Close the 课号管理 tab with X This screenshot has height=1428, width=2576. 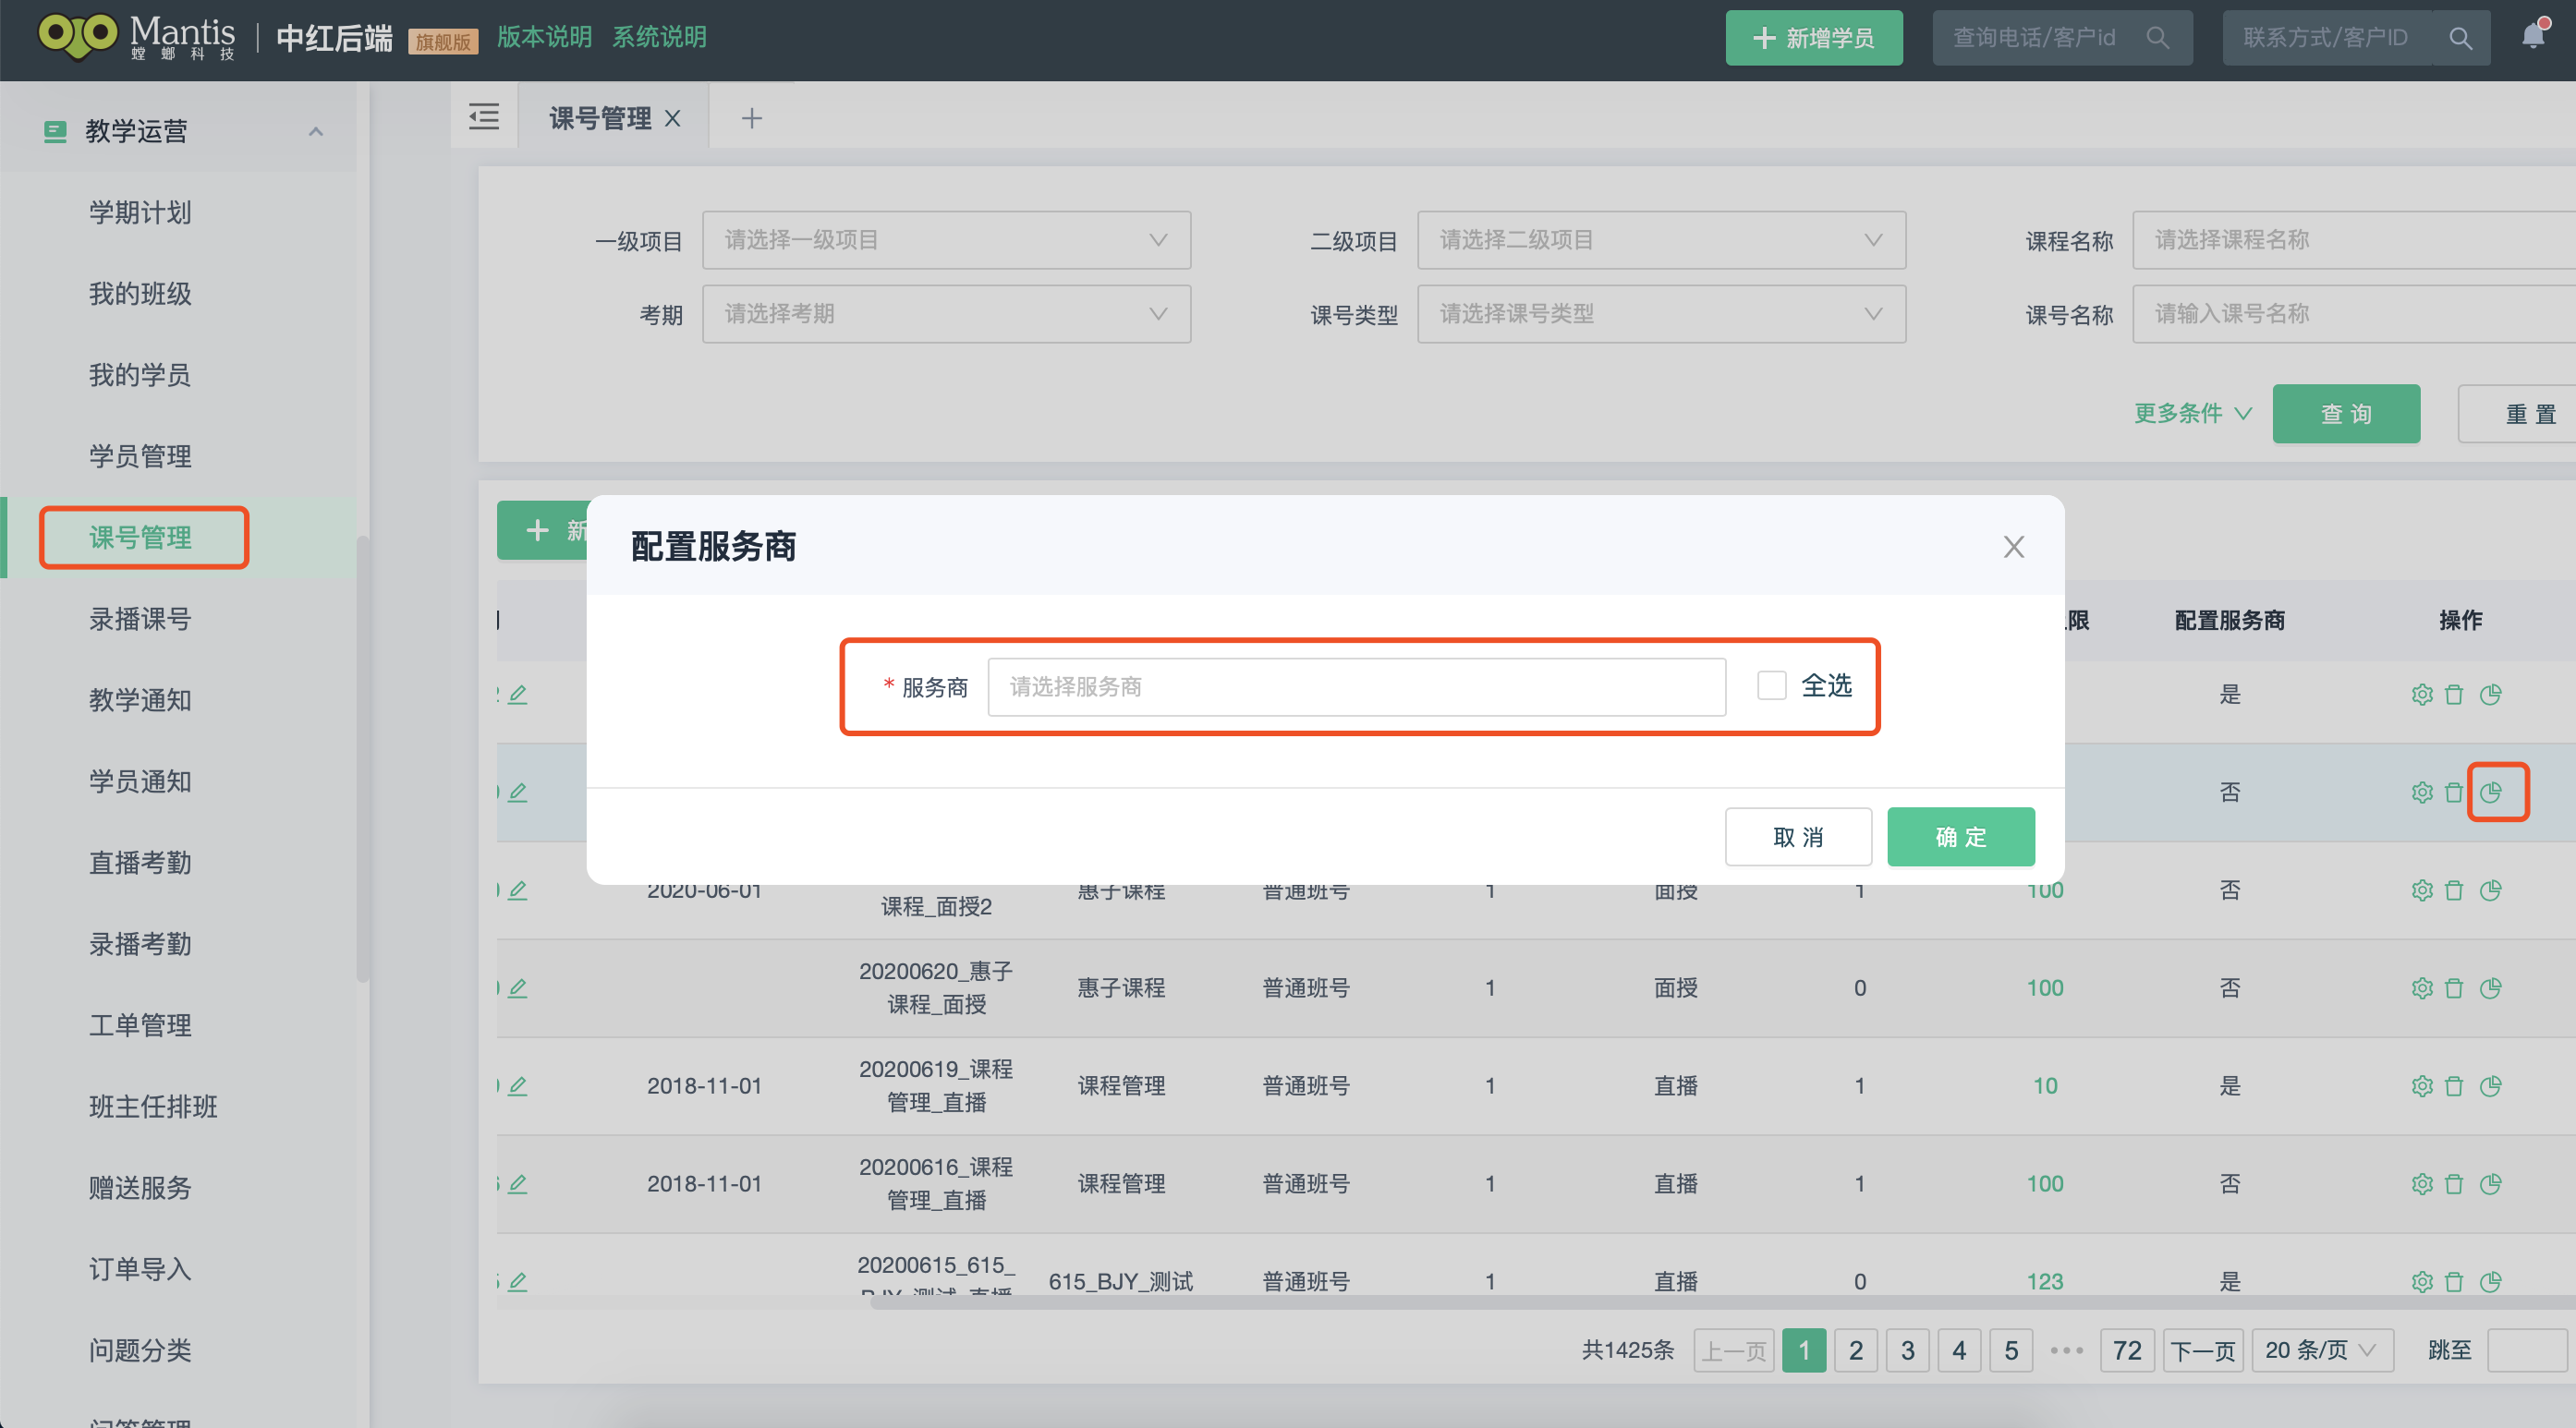pos(673,118)
